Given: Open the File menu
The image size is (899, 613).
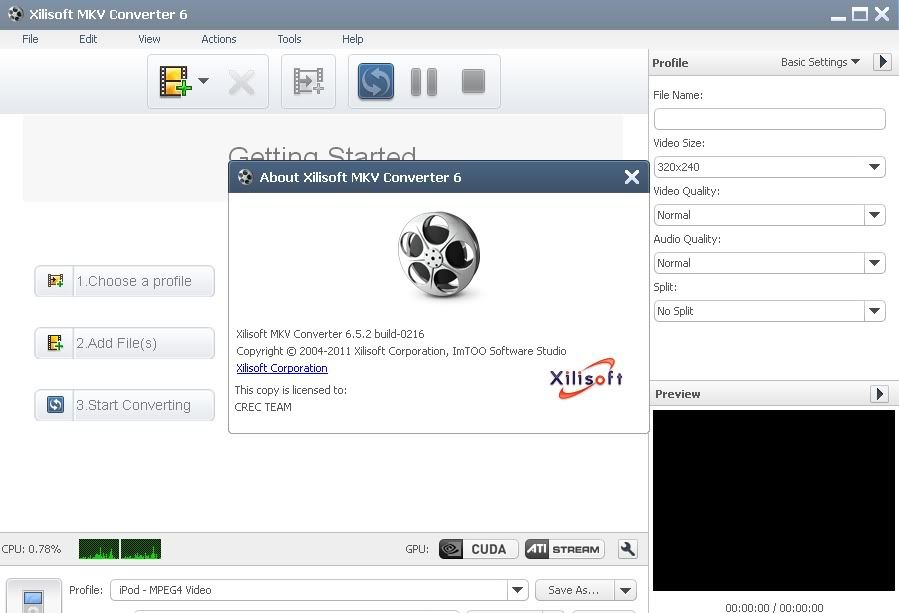Looking at the screenshot, I should click(30, 39).
